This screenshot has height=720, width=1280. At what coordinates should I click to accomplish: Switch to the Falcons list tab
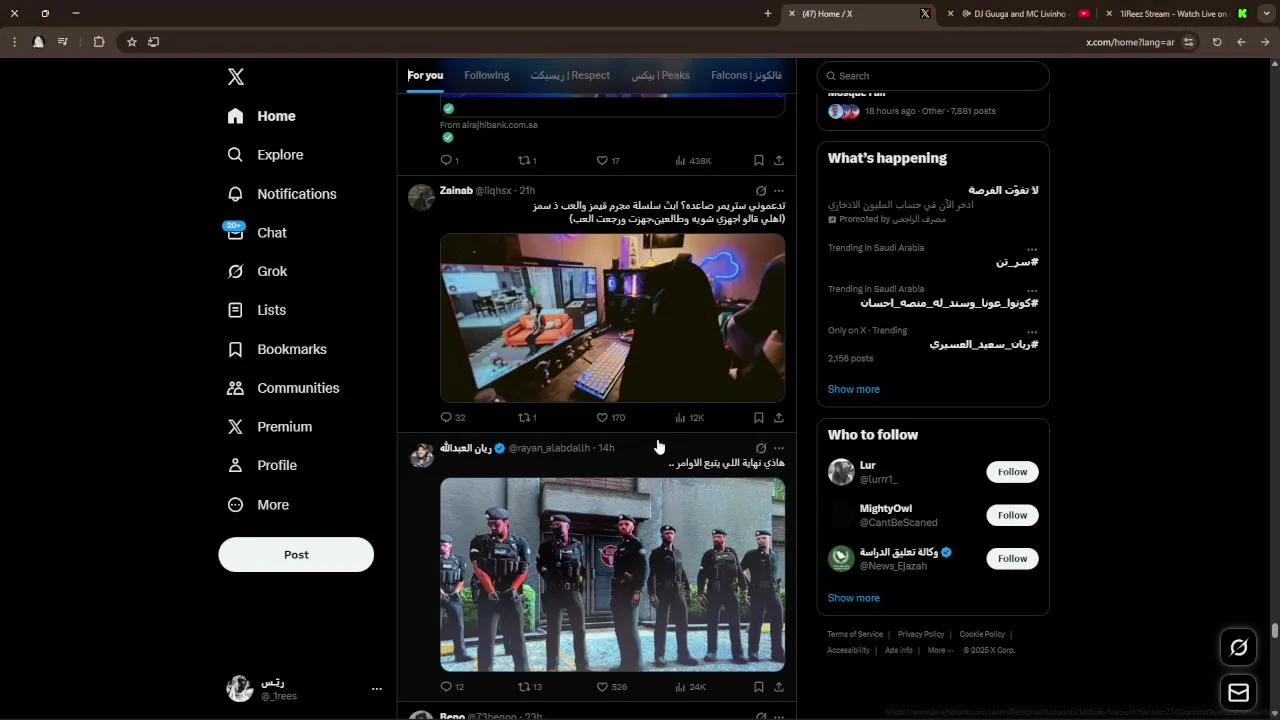click(746, 75)
